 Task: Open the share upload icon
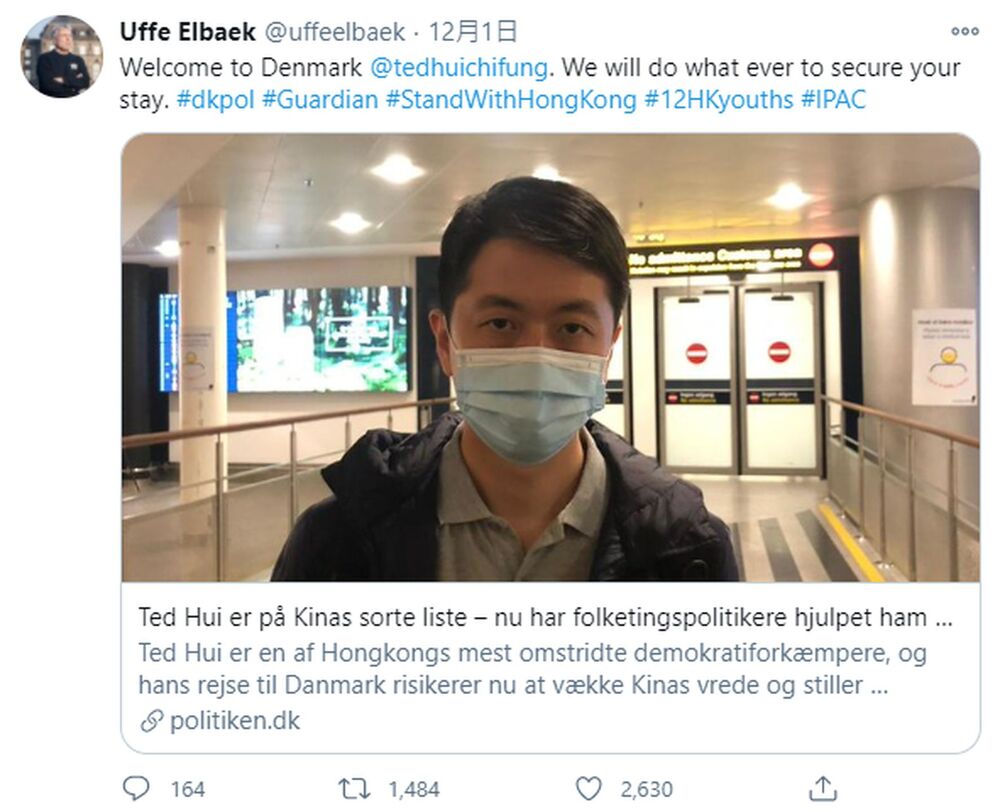[x=823, y=788]
